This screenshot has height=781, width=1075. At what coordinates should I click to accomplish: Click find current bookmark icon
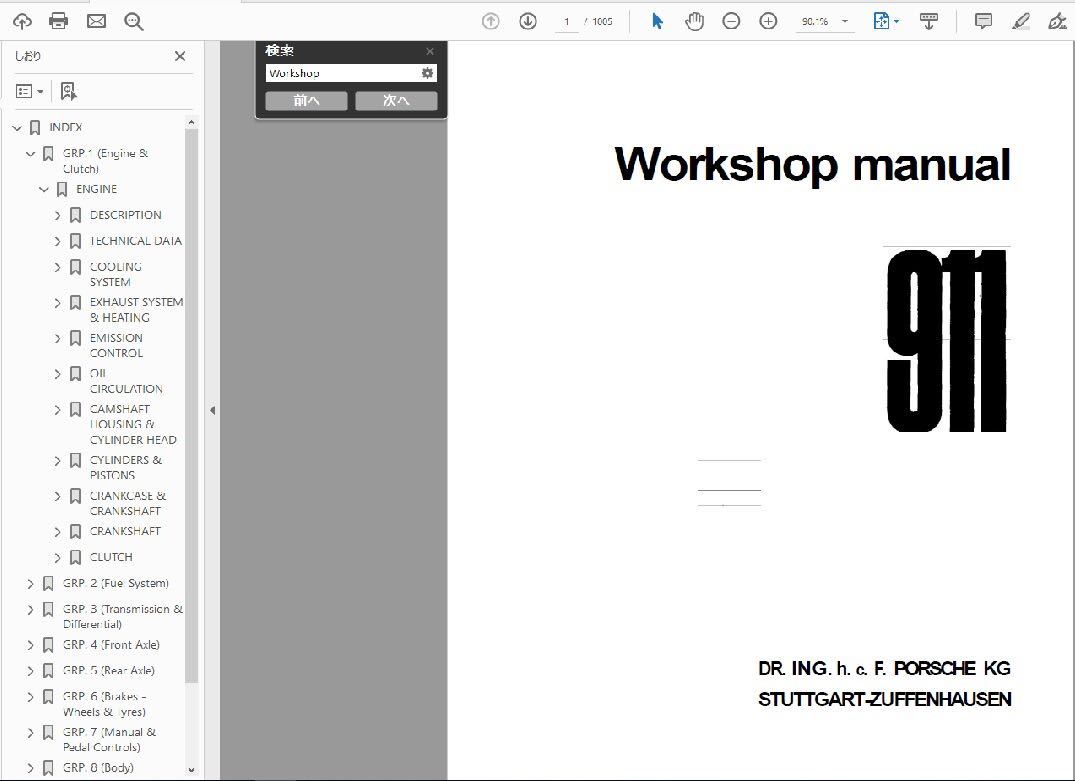[68, 91]
